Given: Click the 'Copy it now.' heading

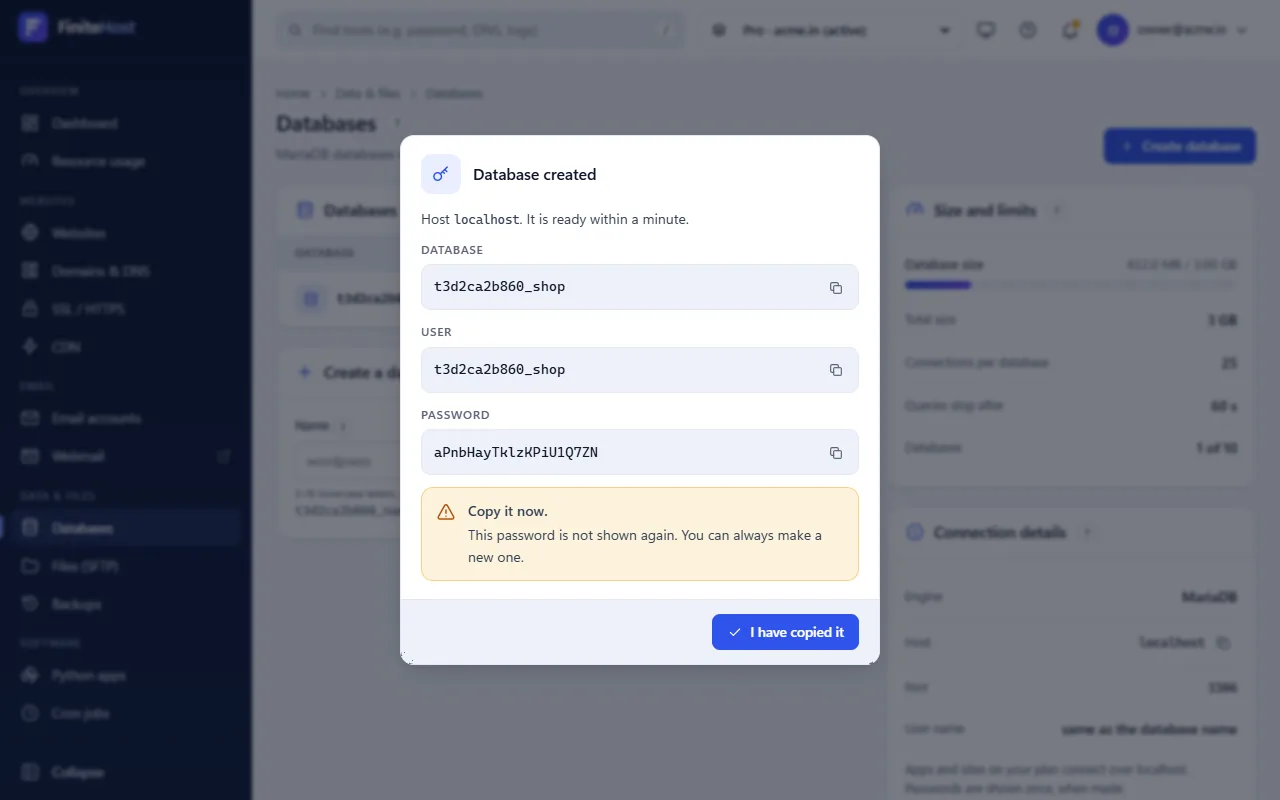Looking at the screenshot, I should click(x=508, y=511).
